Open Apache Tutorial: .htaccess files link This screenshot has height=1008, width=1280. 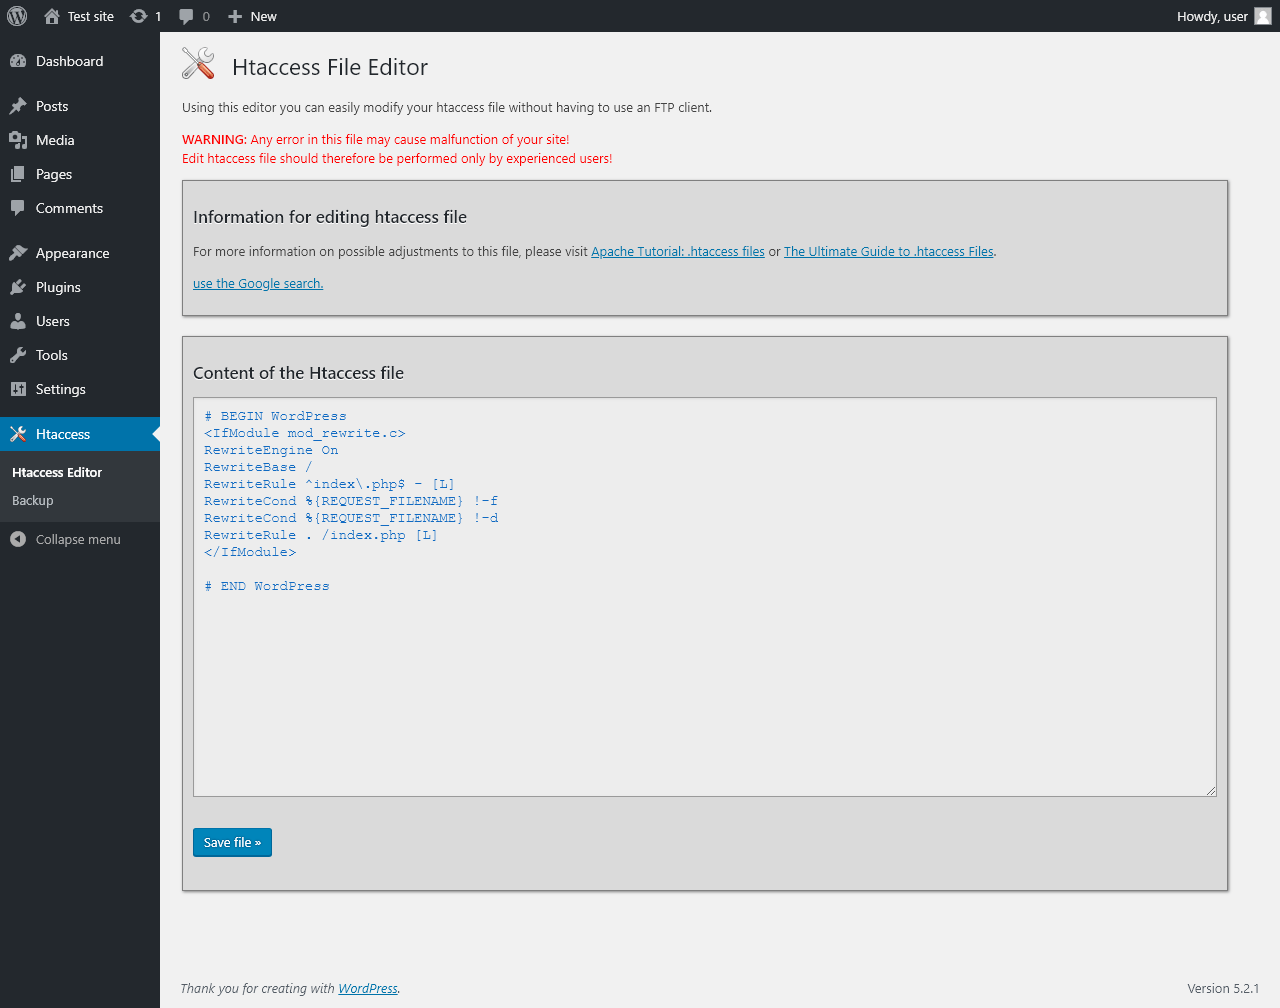678,252
